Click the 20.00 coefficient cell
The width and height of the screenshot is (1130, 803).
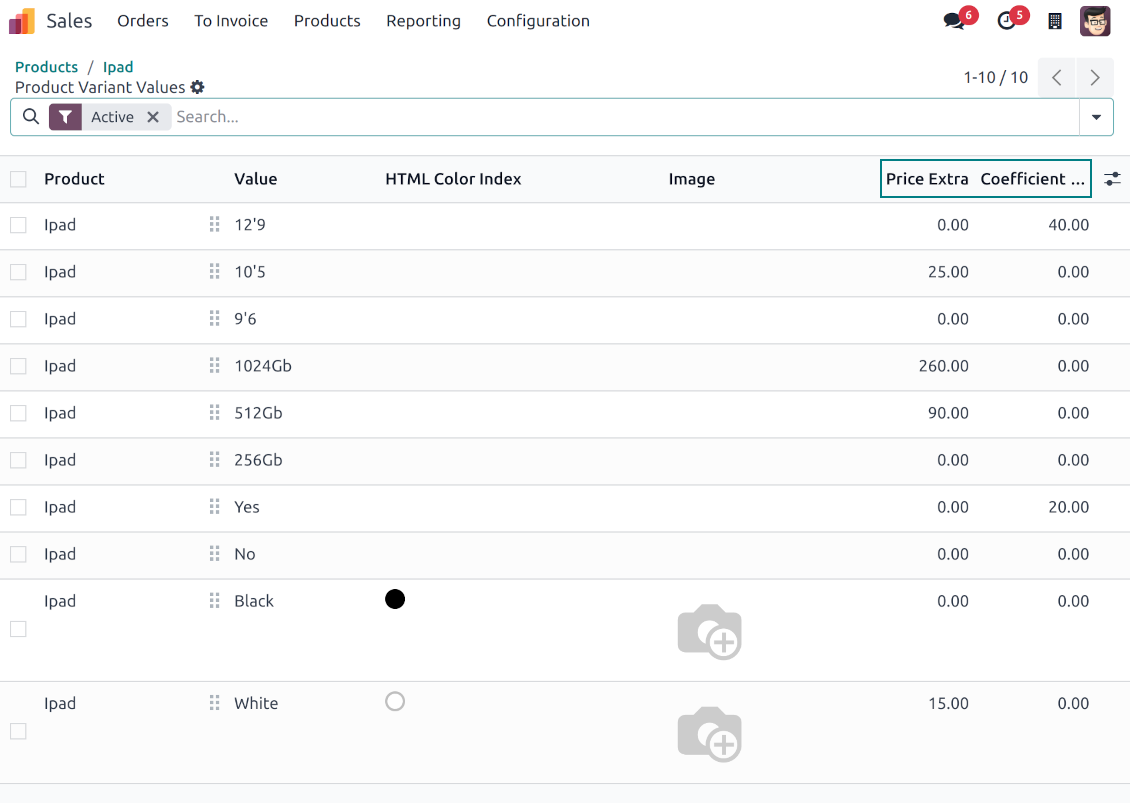tap(1069, 507)
